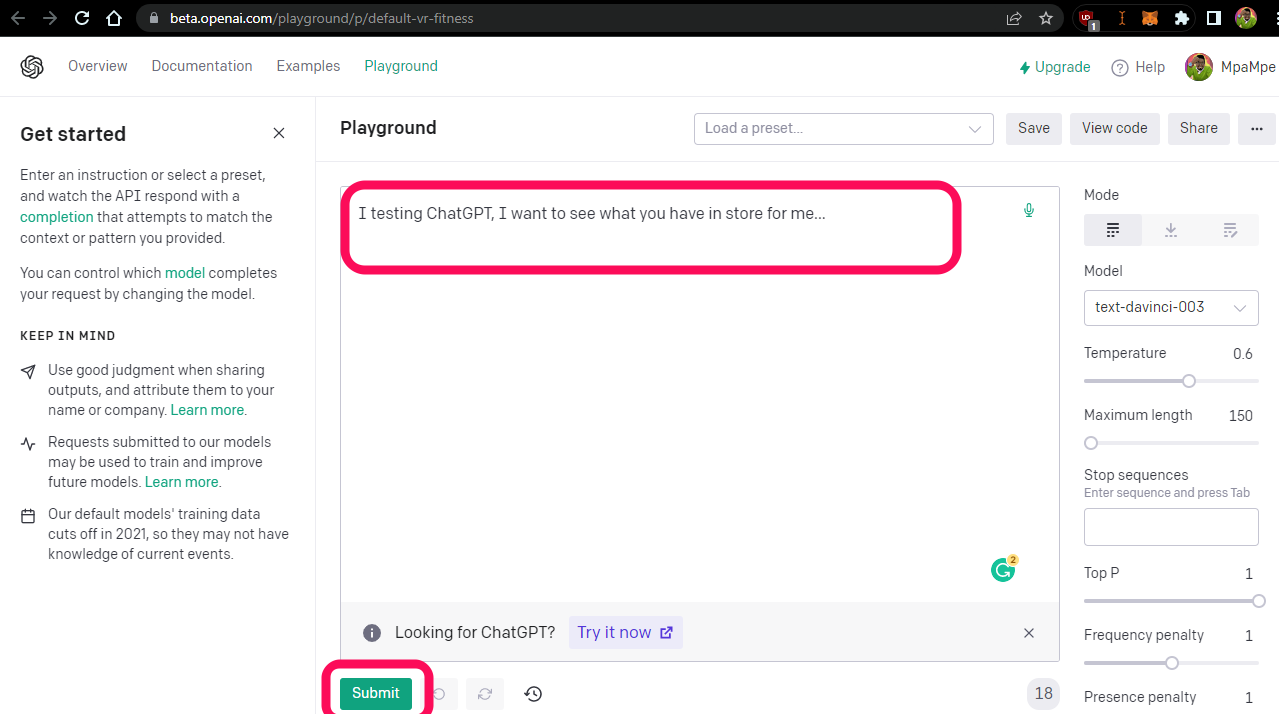Click the OpenAI logo
The height and width of the screenshot is (714, 1279).
[32, 66]
